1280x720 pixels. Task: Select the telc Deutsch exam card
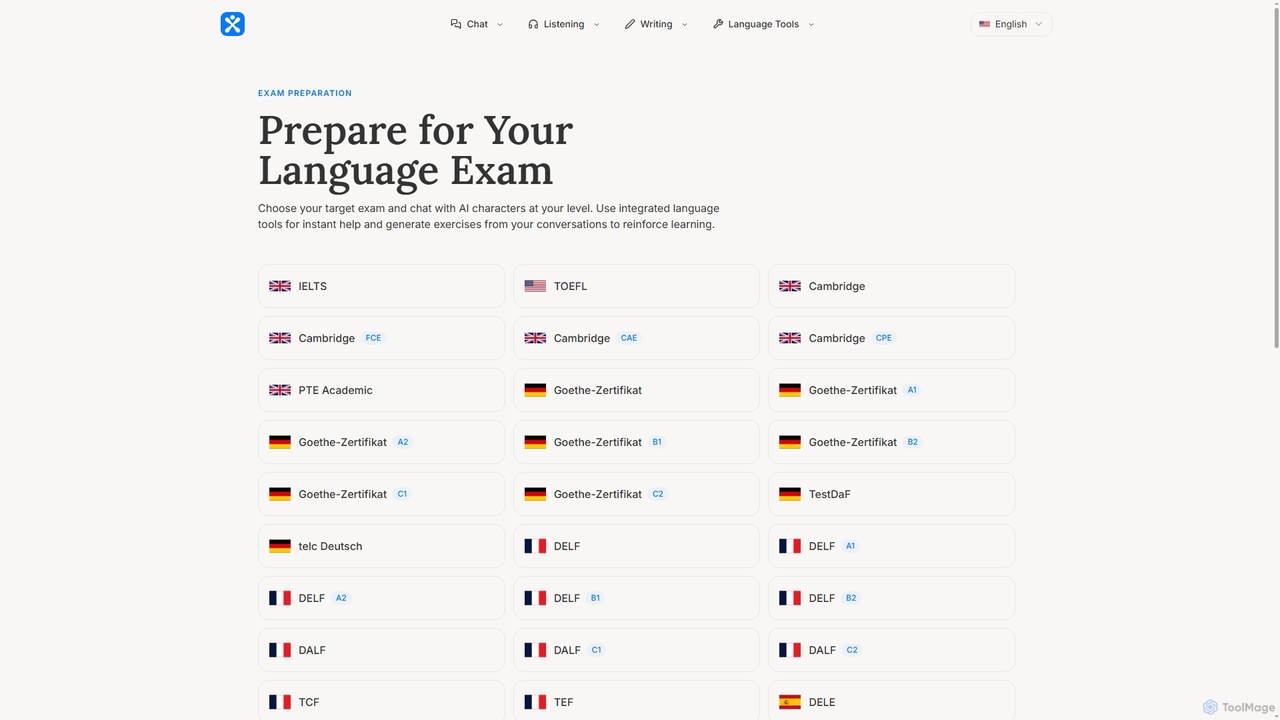coord(381,546)
